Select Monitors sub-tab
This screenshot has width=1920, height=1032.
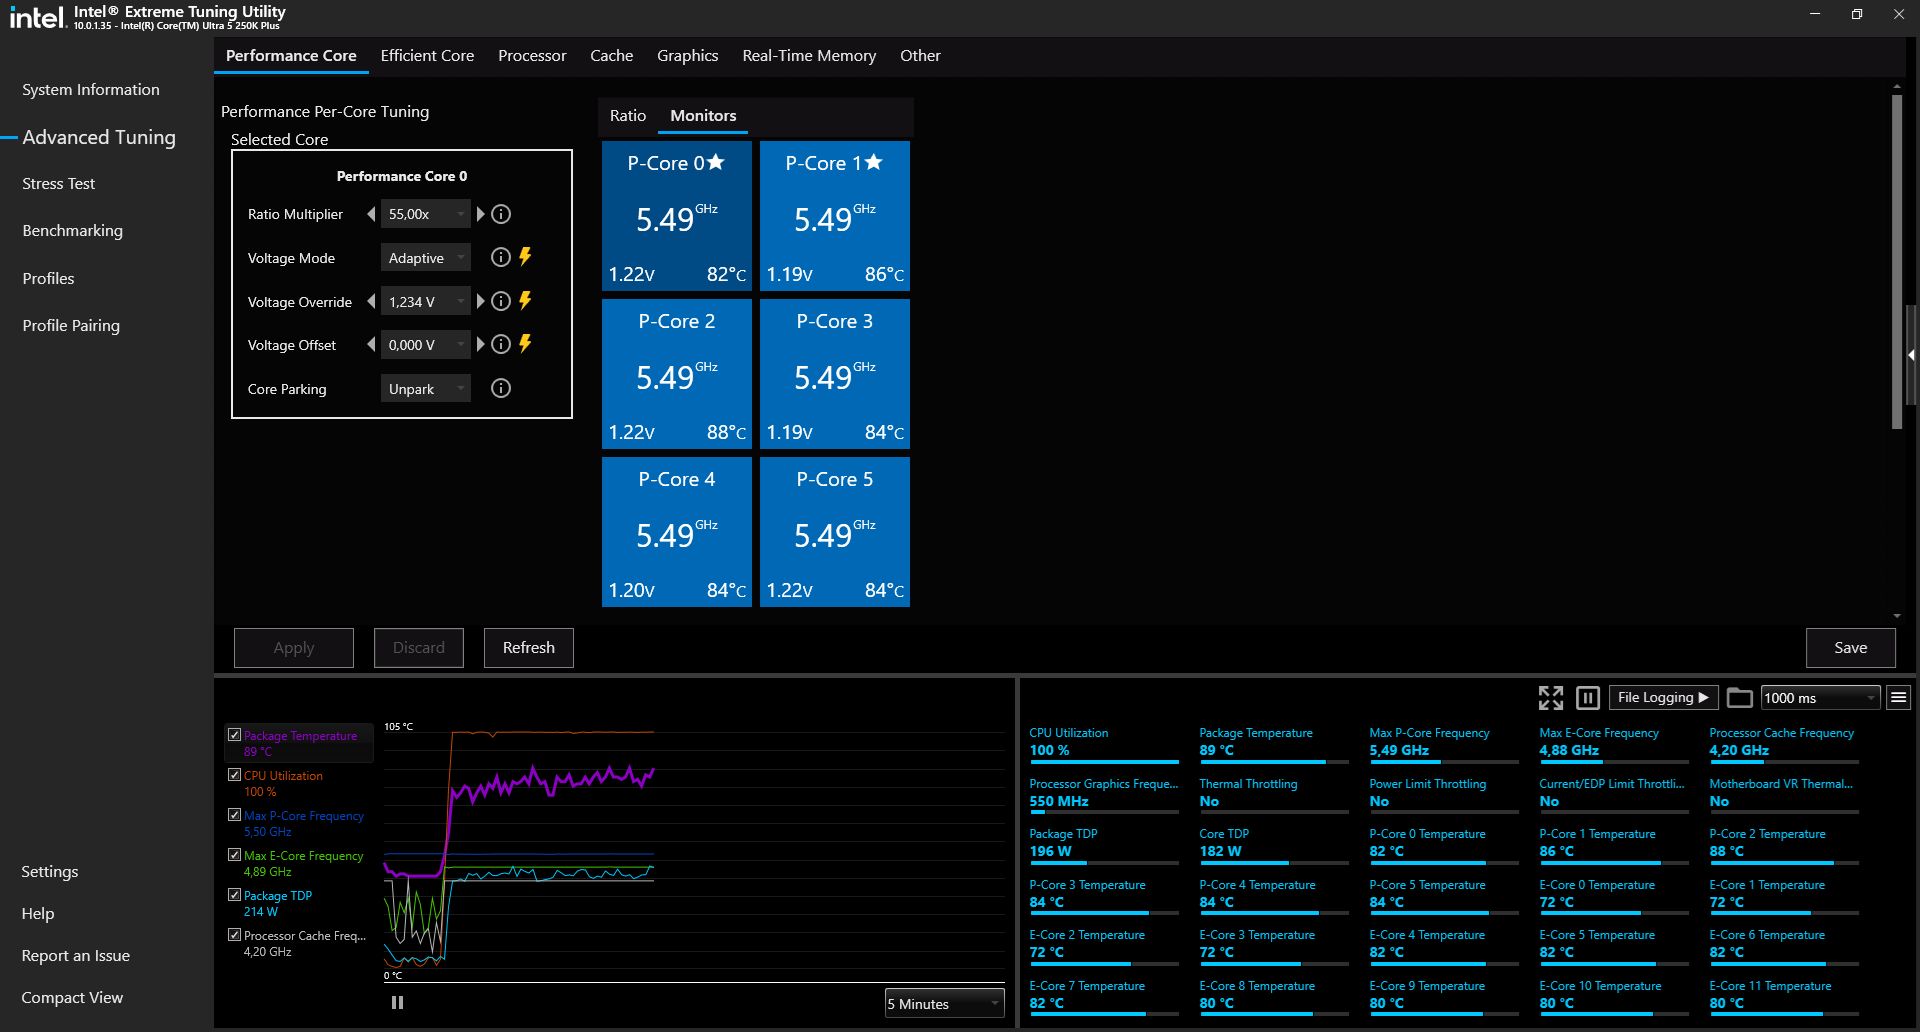703,115
